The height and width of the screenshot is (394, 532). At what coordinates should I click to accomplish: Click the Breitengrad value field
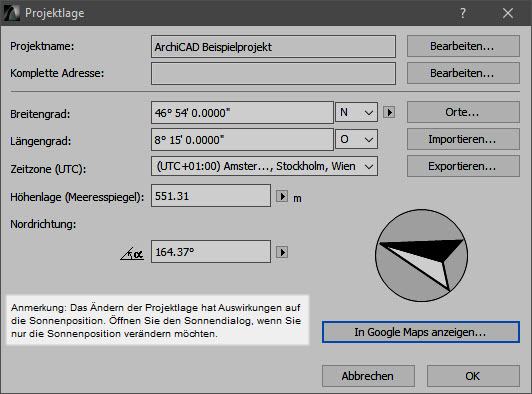[242, 113]
